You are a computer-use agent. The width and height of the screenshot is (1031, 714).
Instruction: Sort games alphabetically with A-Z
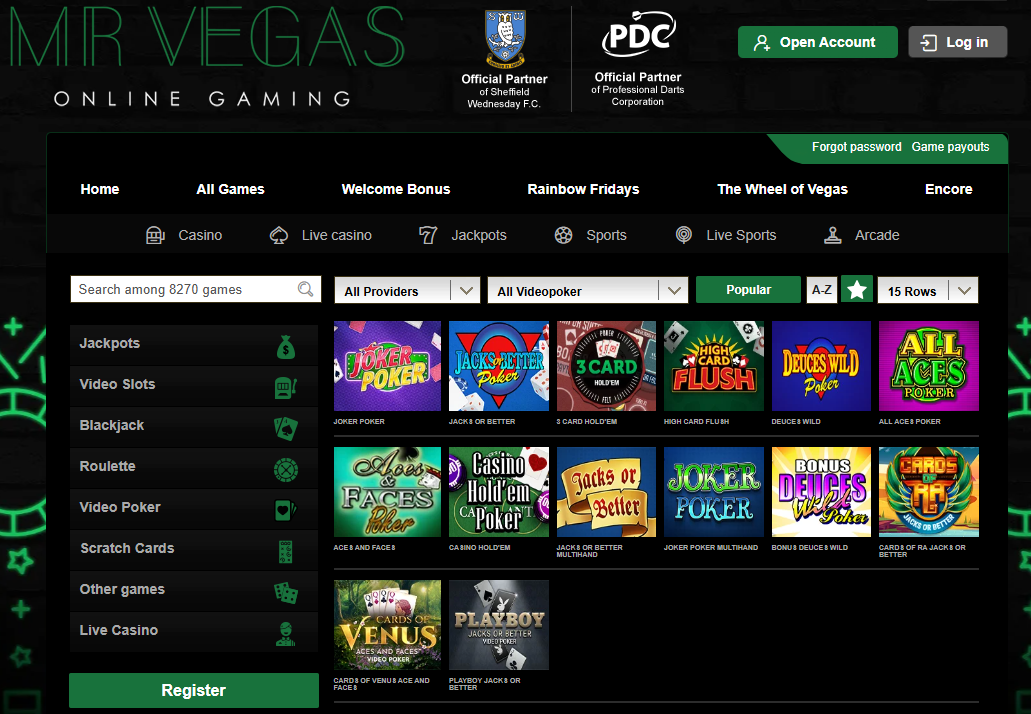tap(822, 289)
